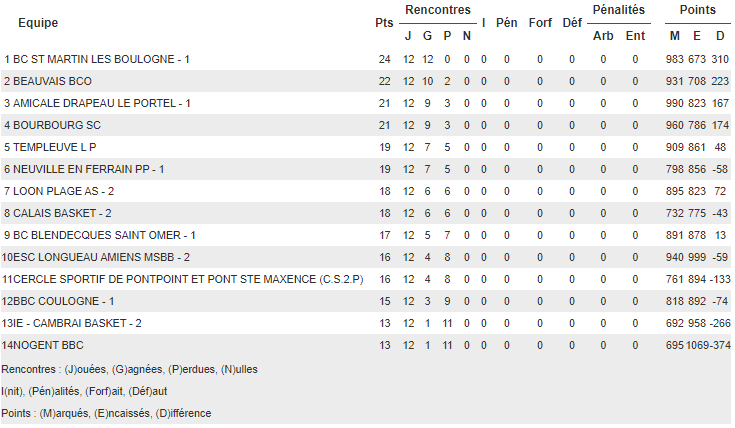Click IE - CAMBRAI BASKET - 2
This screenshot has height=428, width=735.
click(x=77, y=323)
